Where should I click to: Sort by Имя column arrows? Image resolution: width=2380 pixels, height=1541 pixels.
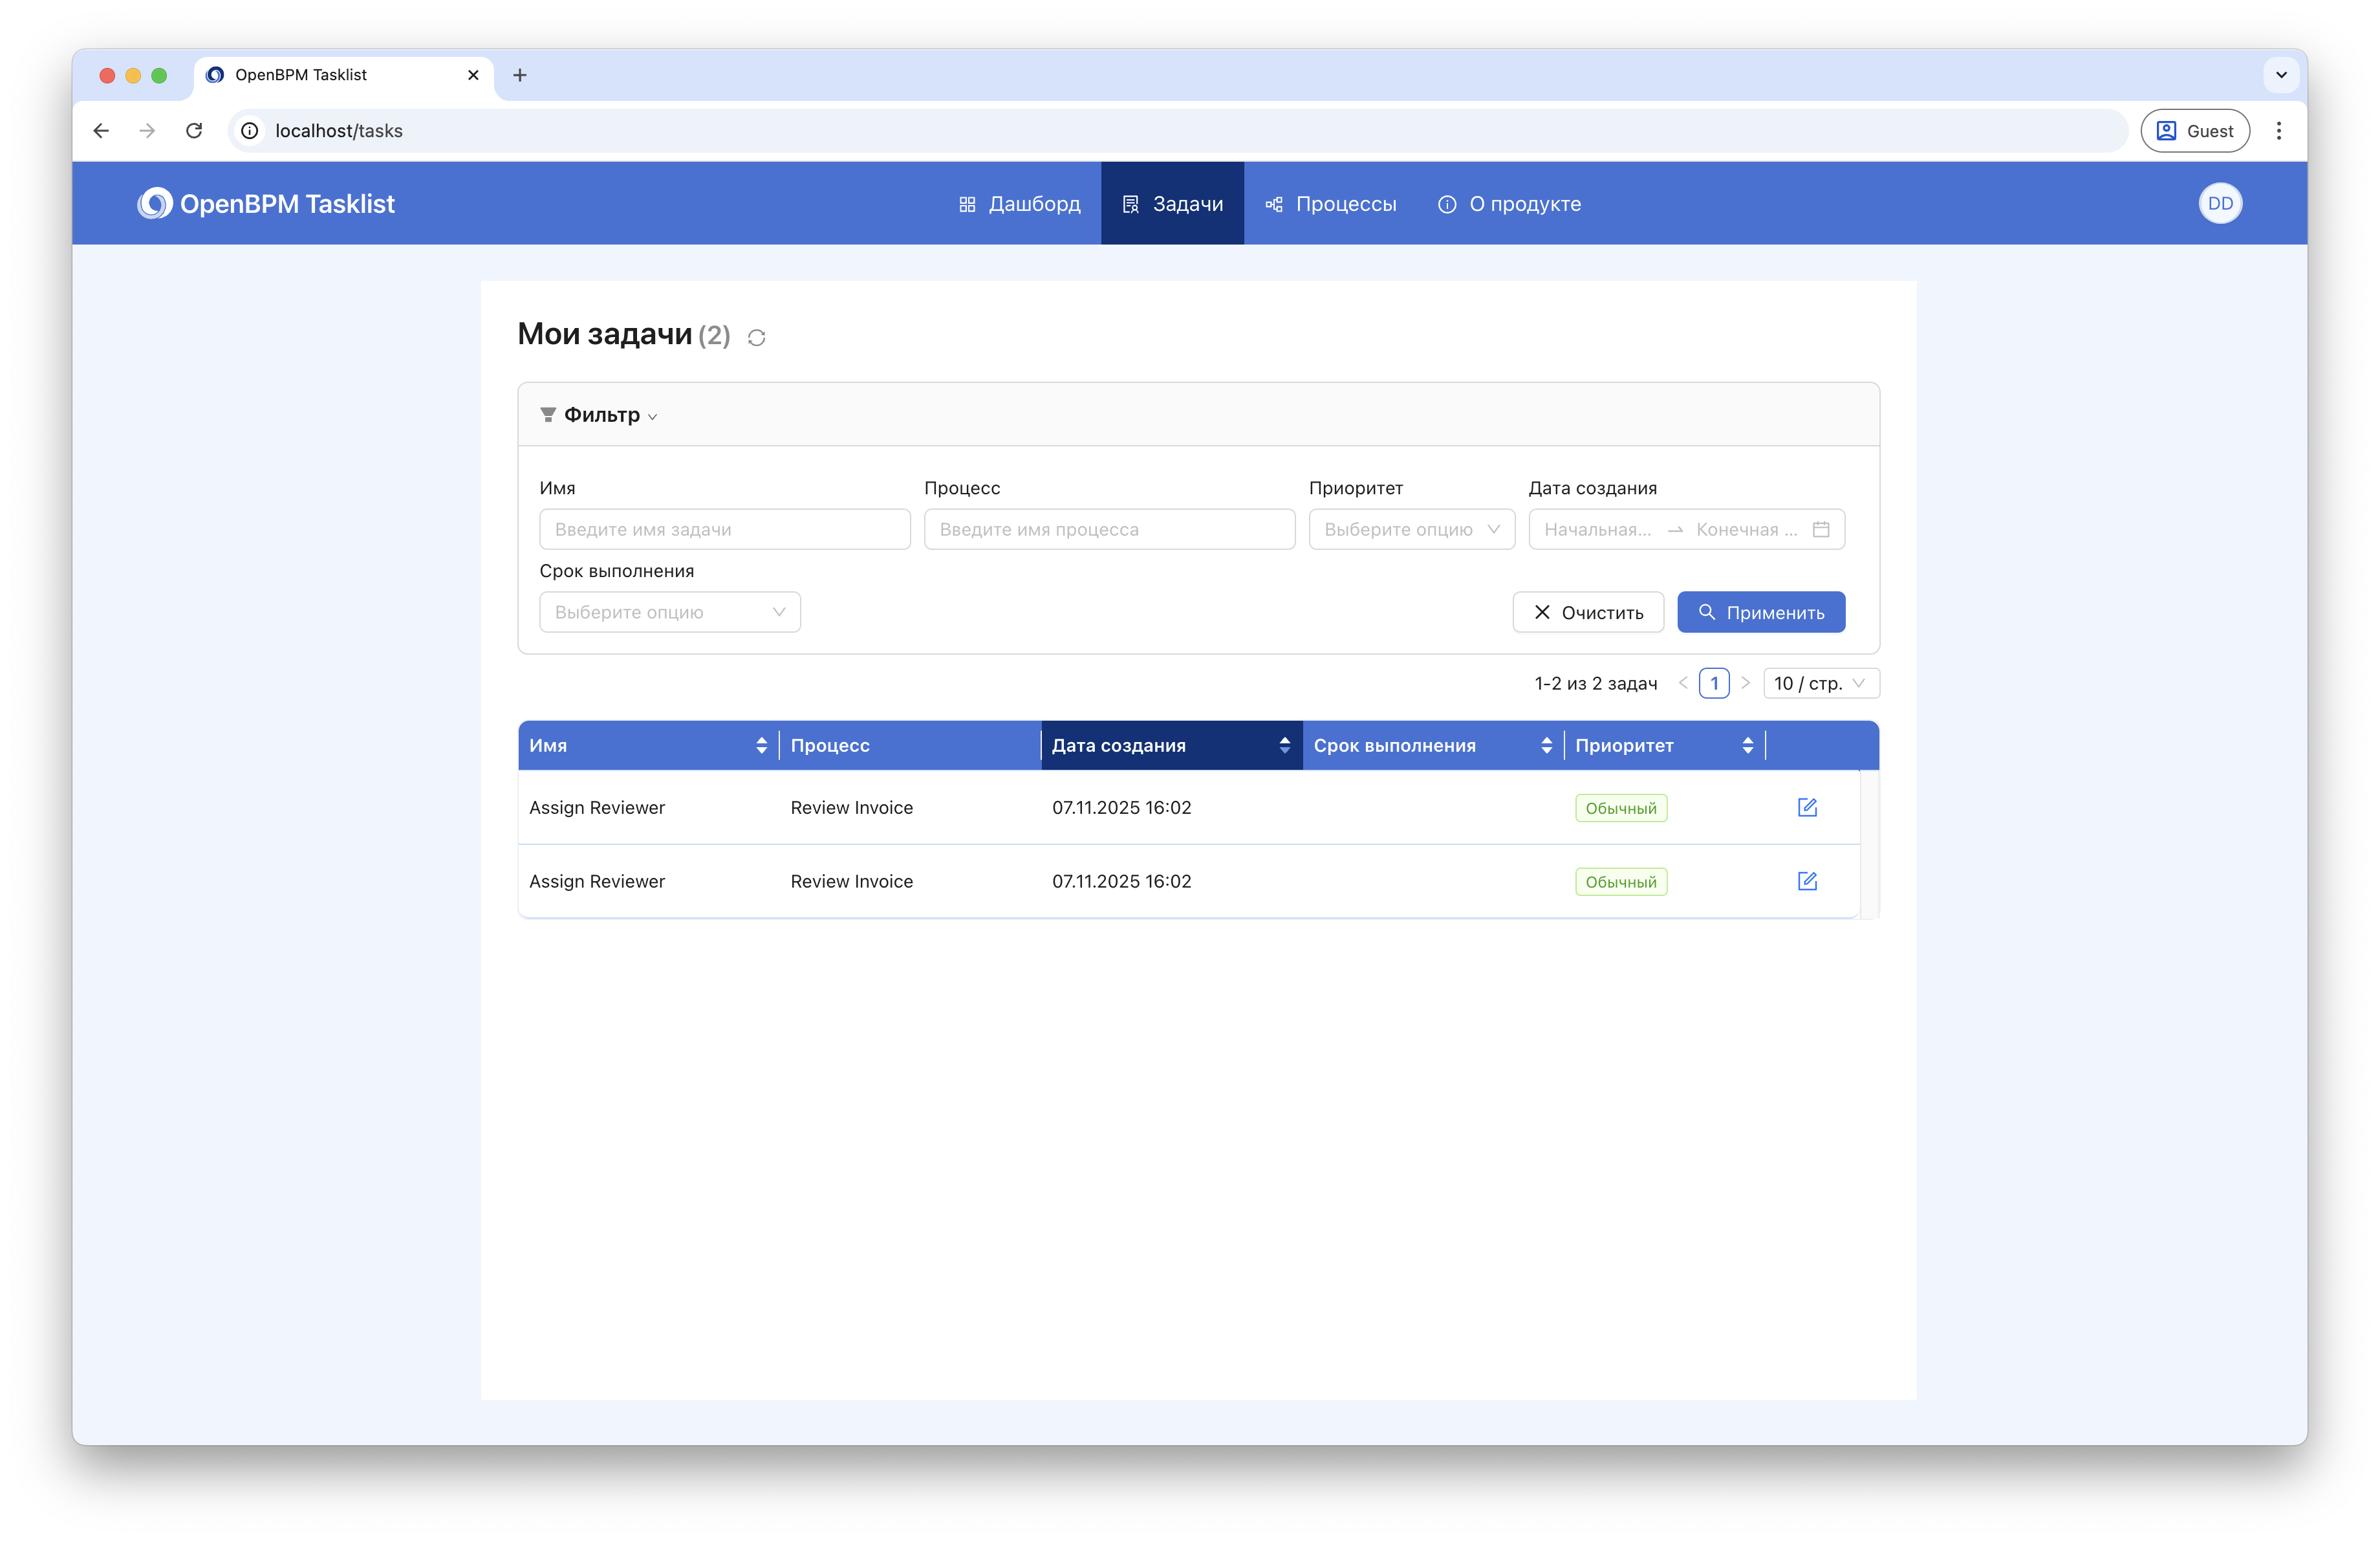761,745
